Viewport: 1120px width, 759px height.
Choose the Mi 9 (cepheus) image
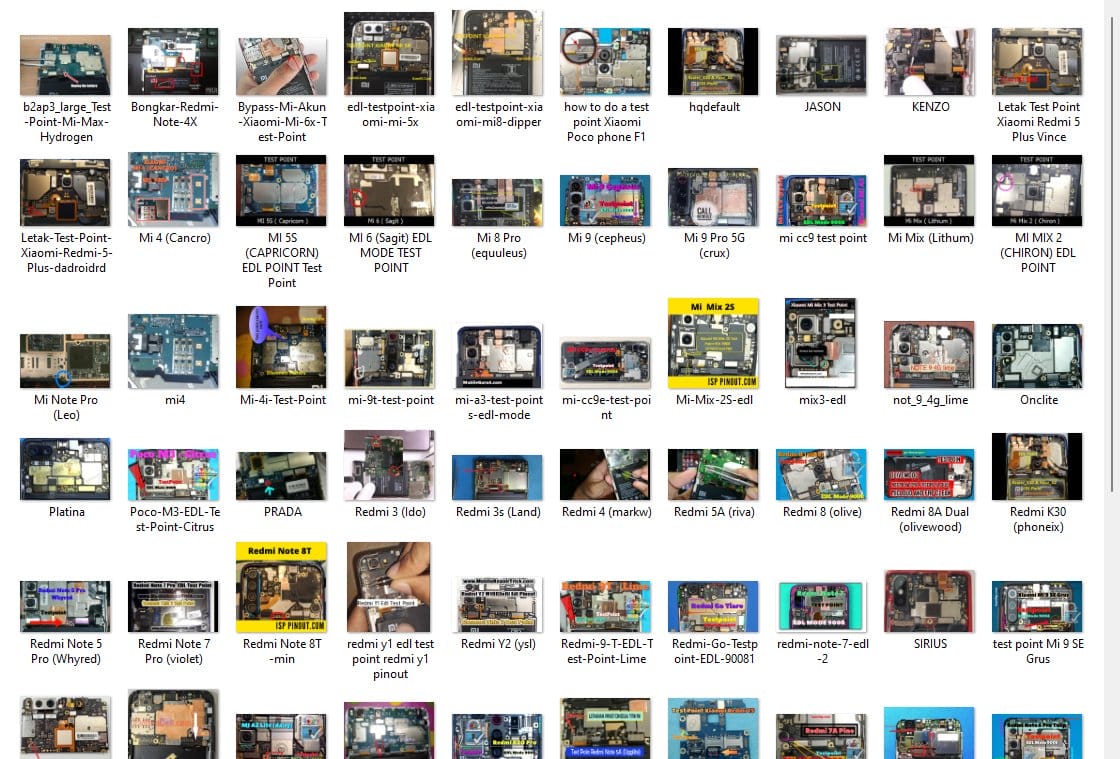tap(605, 200)
